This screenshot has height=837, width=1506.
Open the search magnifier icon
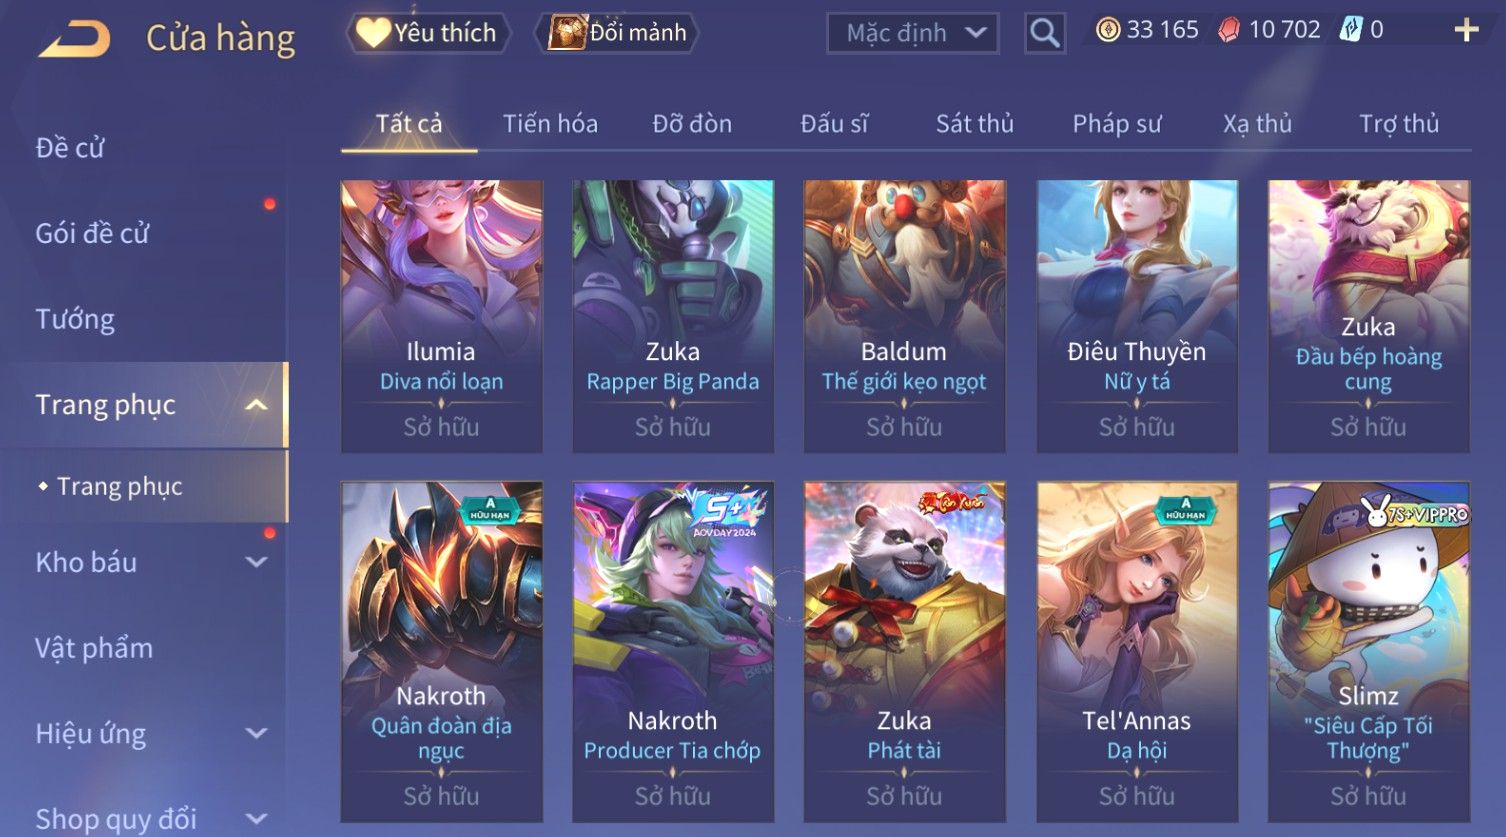[x=1044, y=33]
